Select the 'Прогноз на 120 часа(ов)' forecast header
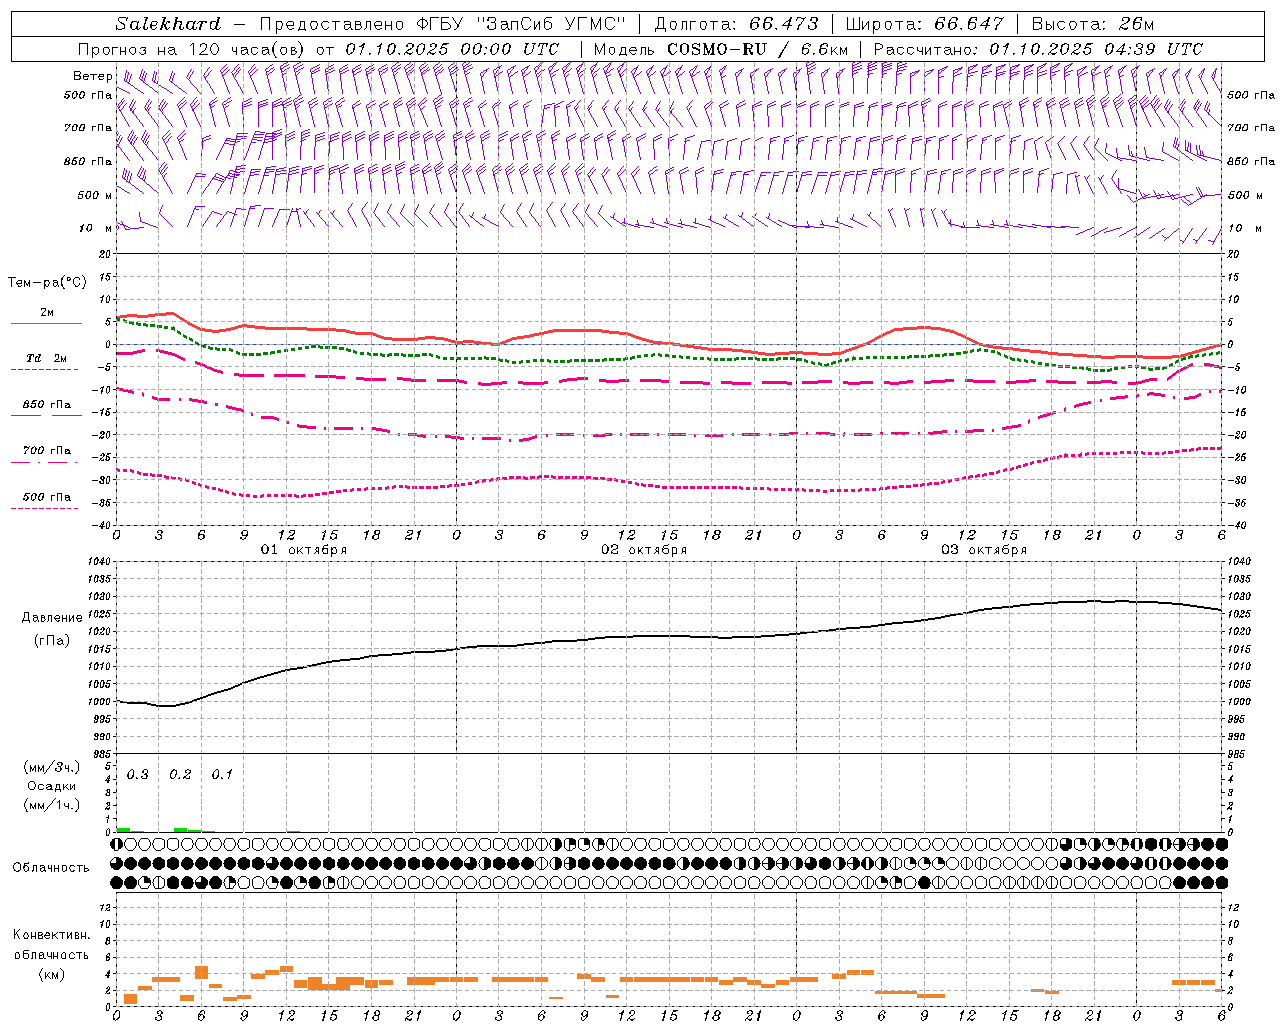Viewport: 1280px width, 1024px height. 192,49
